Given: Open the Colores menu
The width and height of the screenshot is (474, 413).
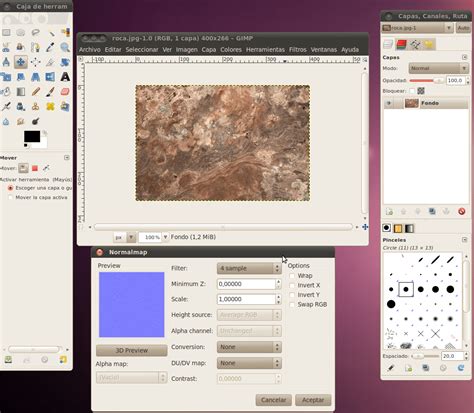Looking at the screenshot, I should click(231, 50).
